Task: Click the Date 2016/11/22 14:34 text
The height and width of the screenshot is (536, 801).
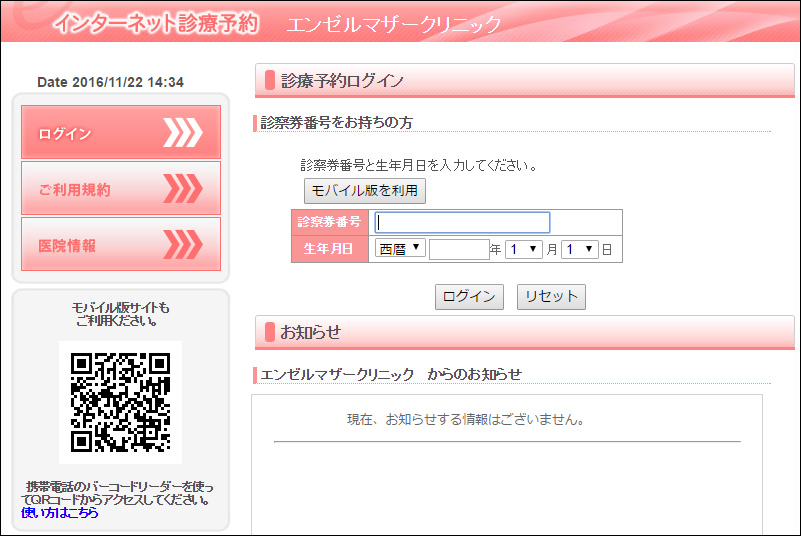Action: click(110, 82)
